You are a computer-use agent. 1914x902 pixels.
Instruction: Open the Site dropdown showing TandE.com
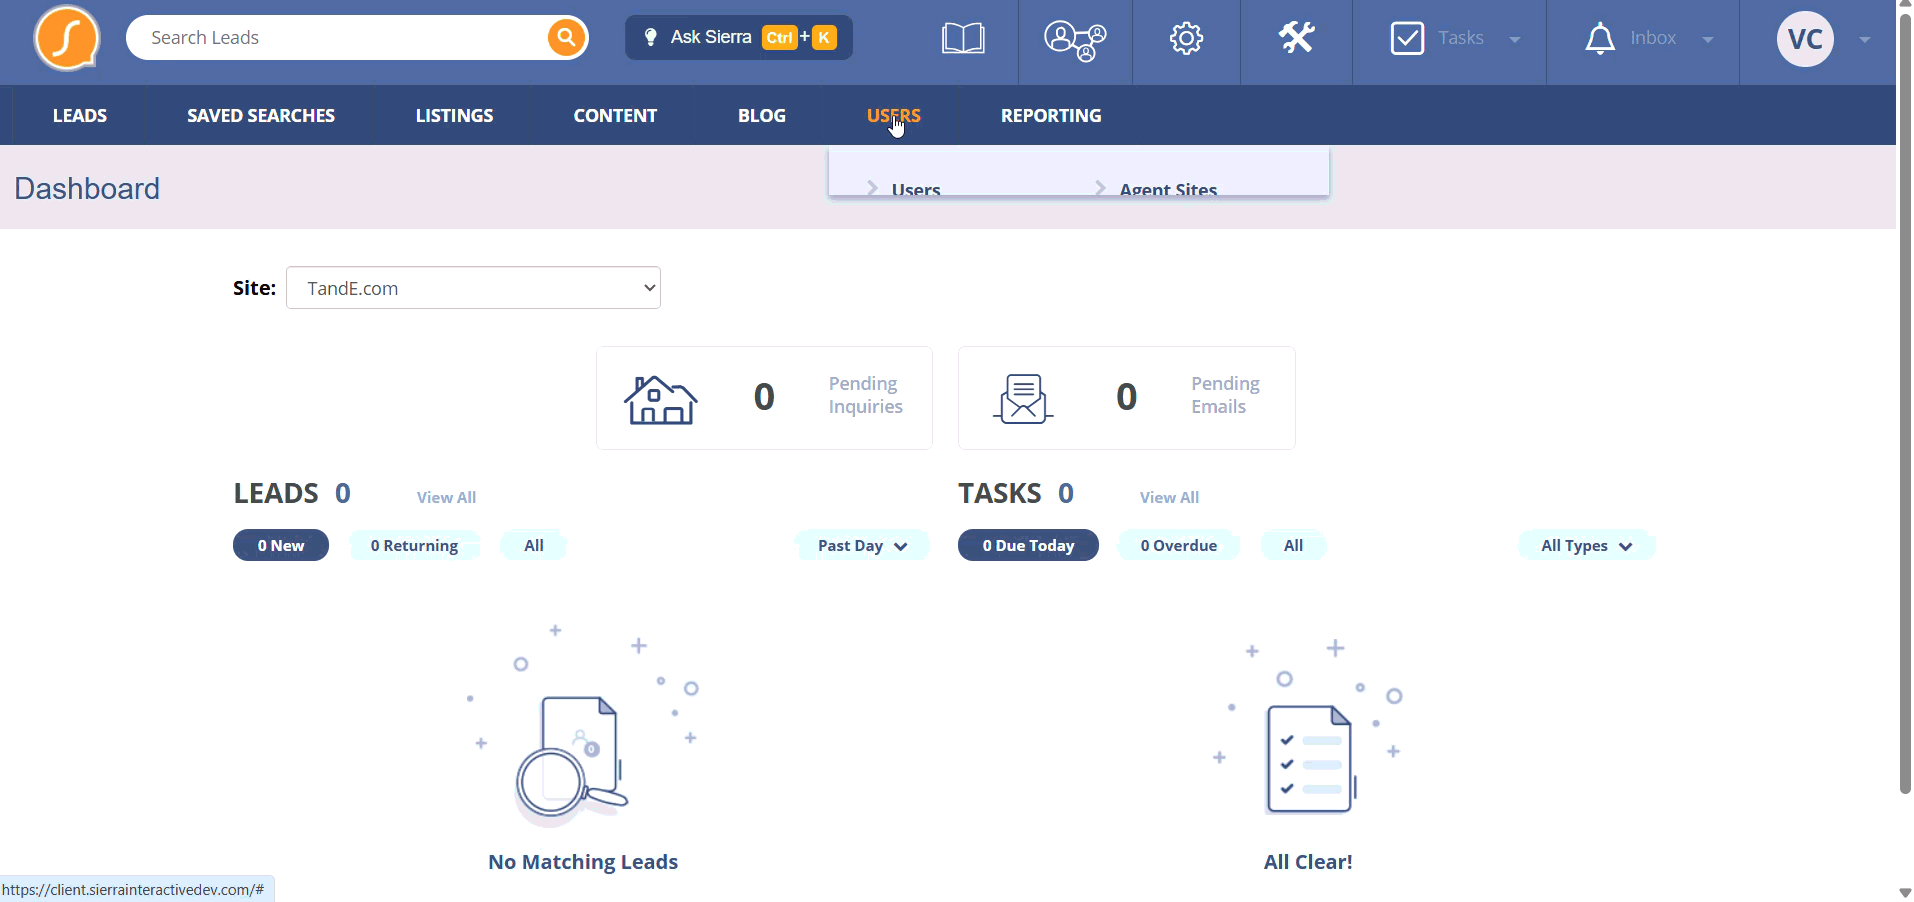click(x=473, y=288)
